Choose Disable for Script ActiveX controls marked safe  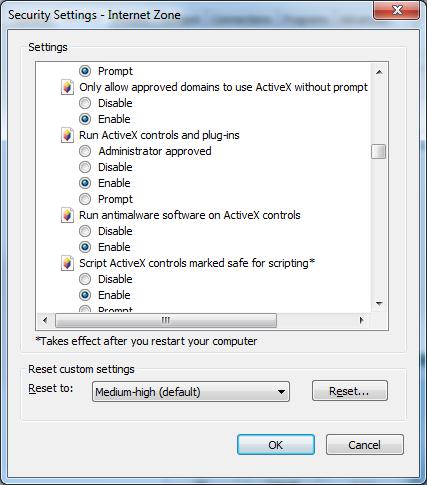coord(85,279)
